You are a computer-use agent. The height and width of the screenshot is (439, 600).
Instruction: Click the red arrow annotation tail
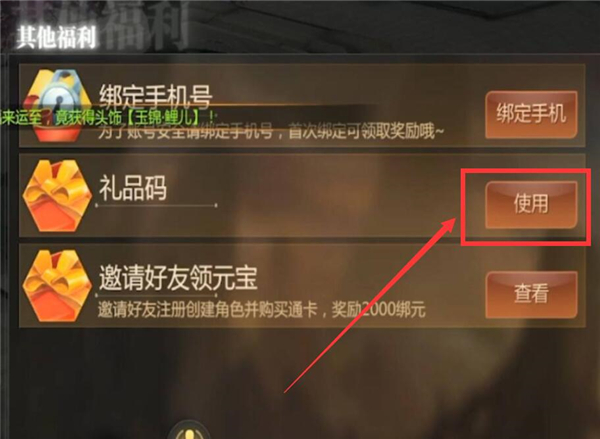tap(291, 387)
